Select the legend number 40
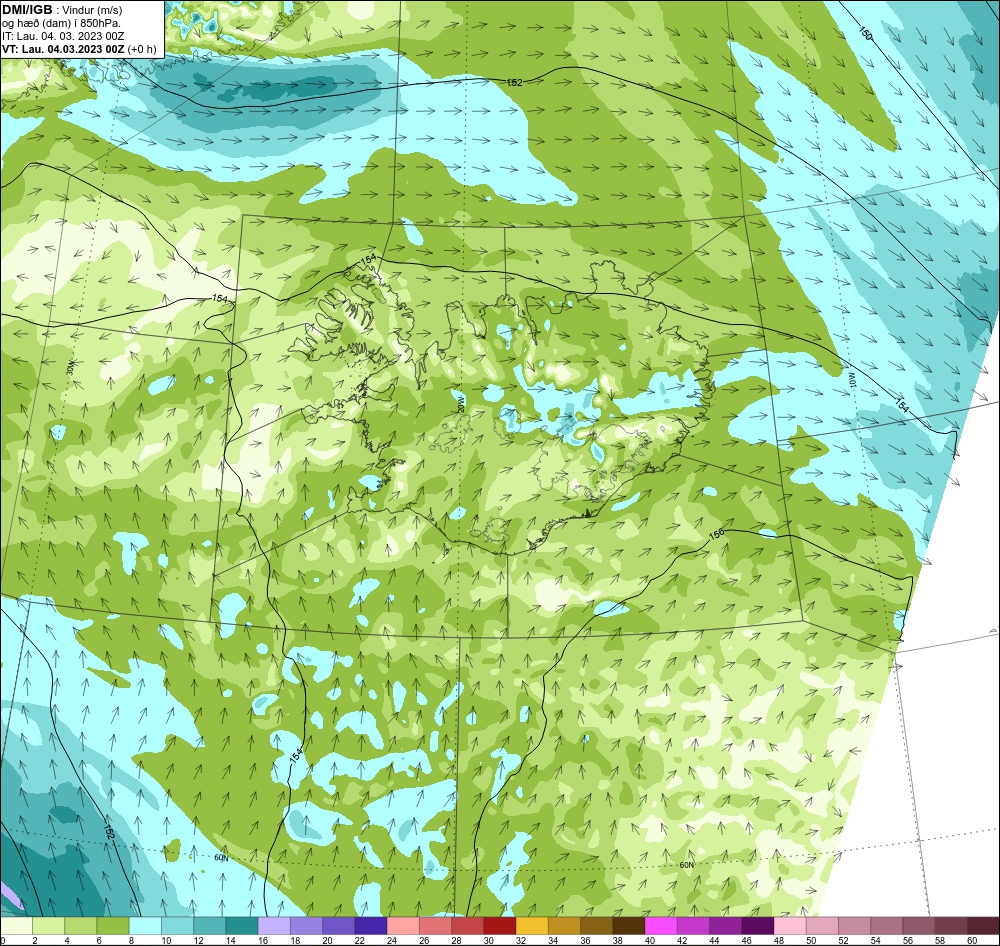Viewport: 1000px width, 946px height. pos(651,940)
